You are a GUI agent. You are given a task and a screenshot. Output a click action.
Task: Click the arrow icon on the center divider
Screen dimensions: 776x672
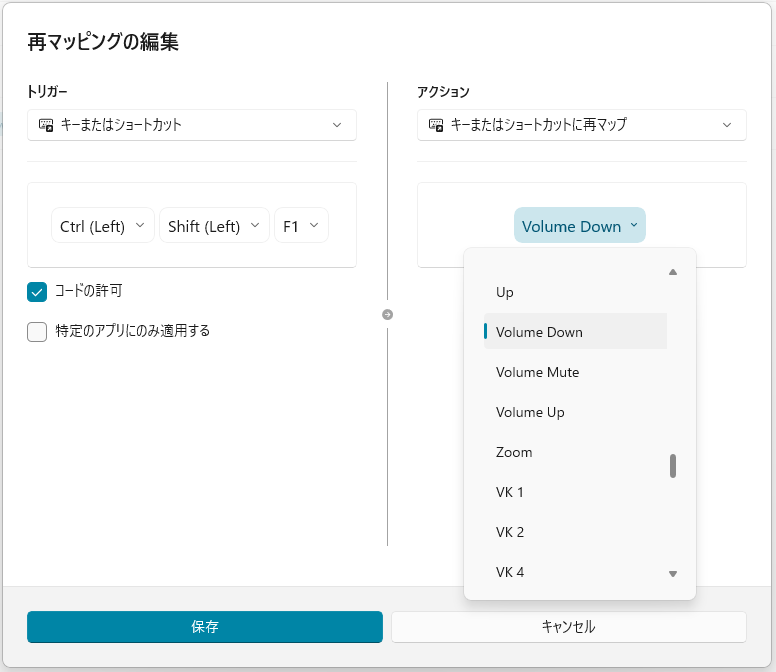388,315
